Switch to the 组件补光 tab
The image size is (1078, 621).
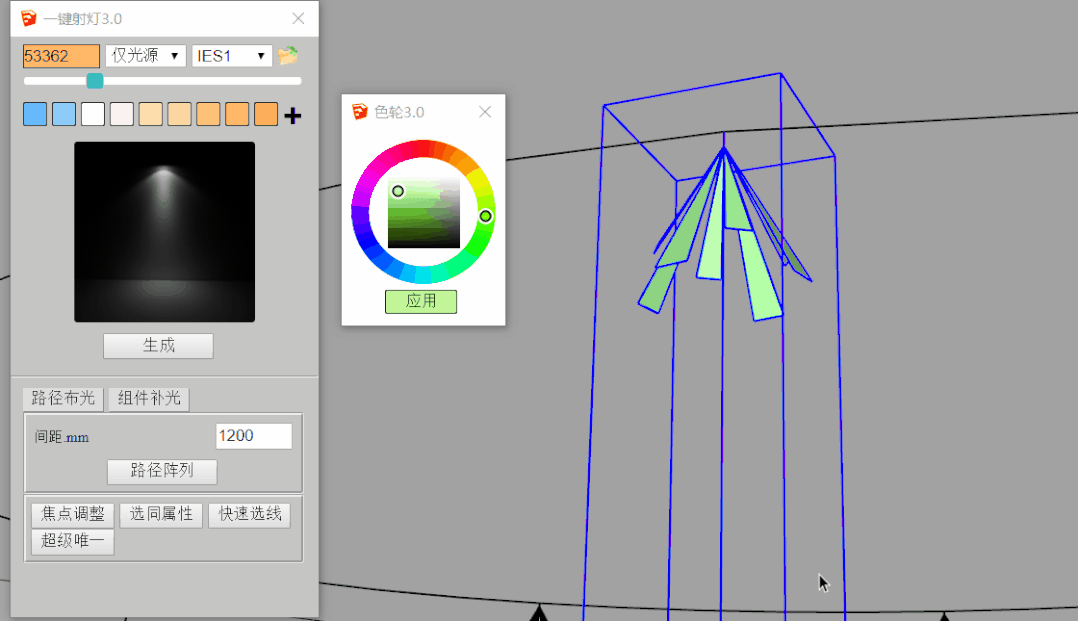click(148, 398)
